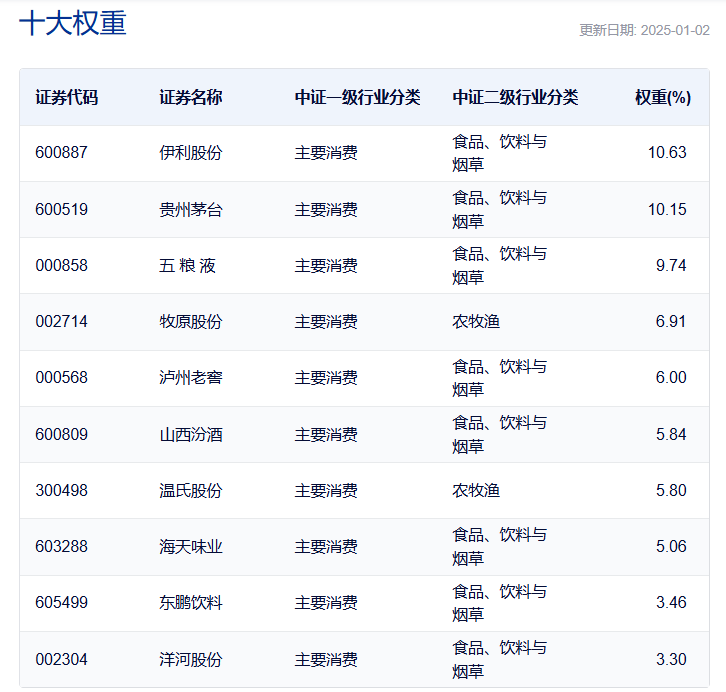Click 食品、饮料与烟草 in the 贵州茅台 row
The height and width of the screenshot is (692, 726).
point(500,209)
